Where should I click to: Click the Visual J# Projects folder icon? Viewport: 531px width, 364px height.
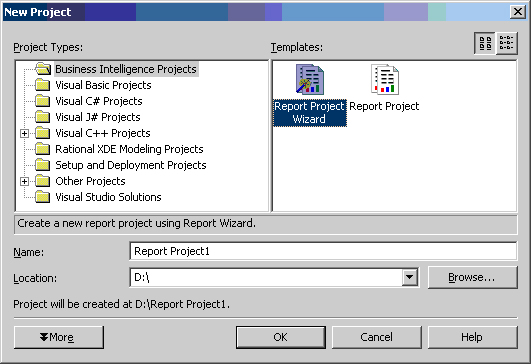coord(43,117)
